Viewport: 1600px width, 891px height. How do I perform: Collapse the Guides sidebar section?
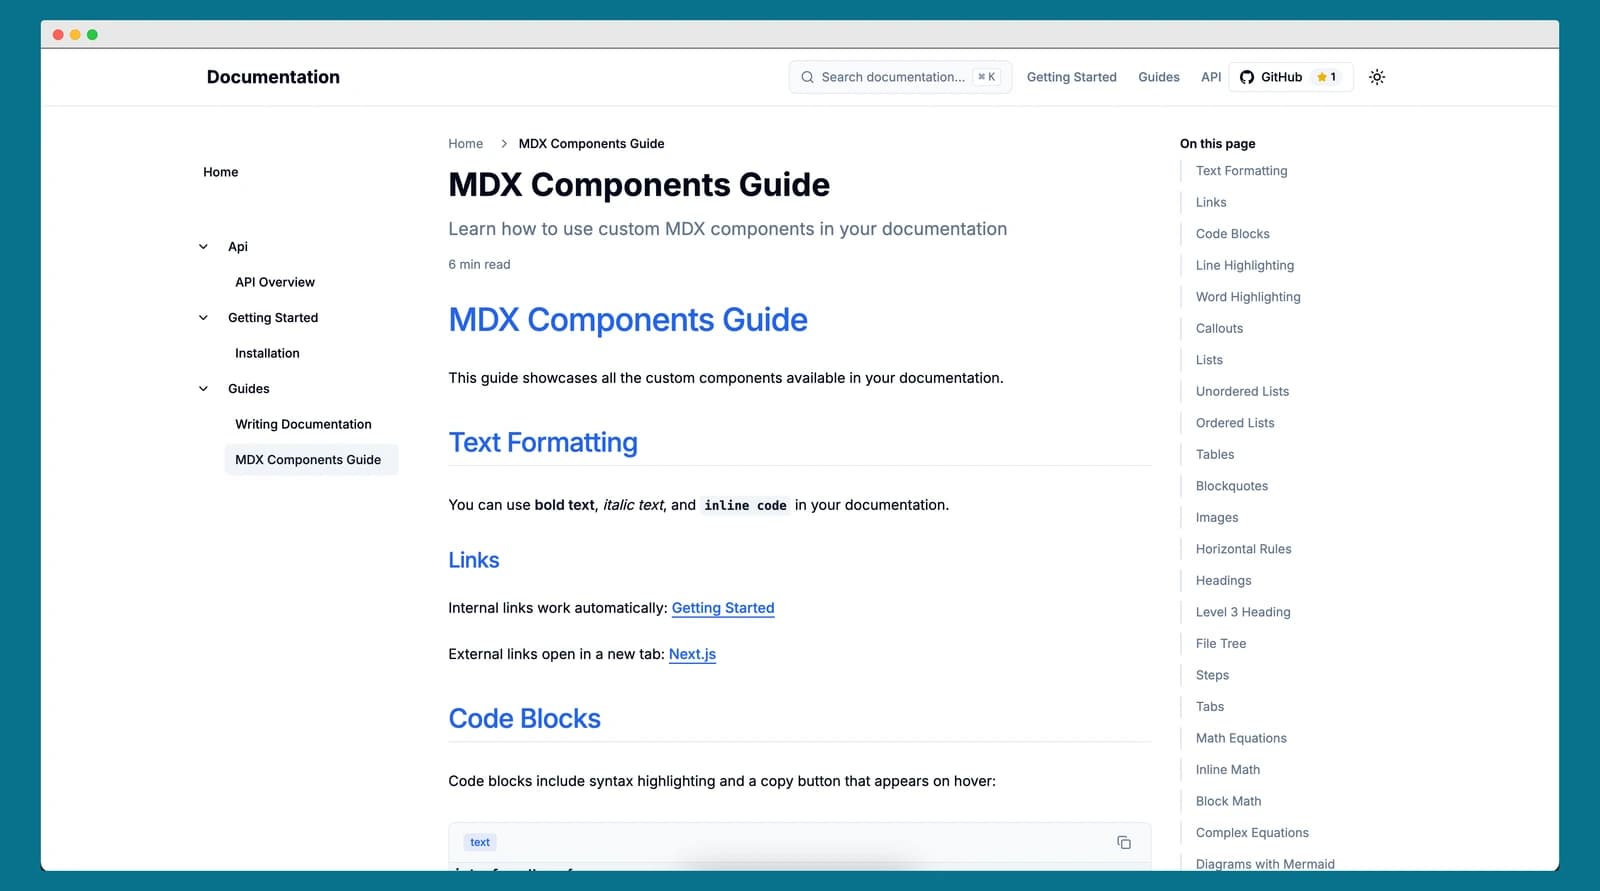(203, 389)
